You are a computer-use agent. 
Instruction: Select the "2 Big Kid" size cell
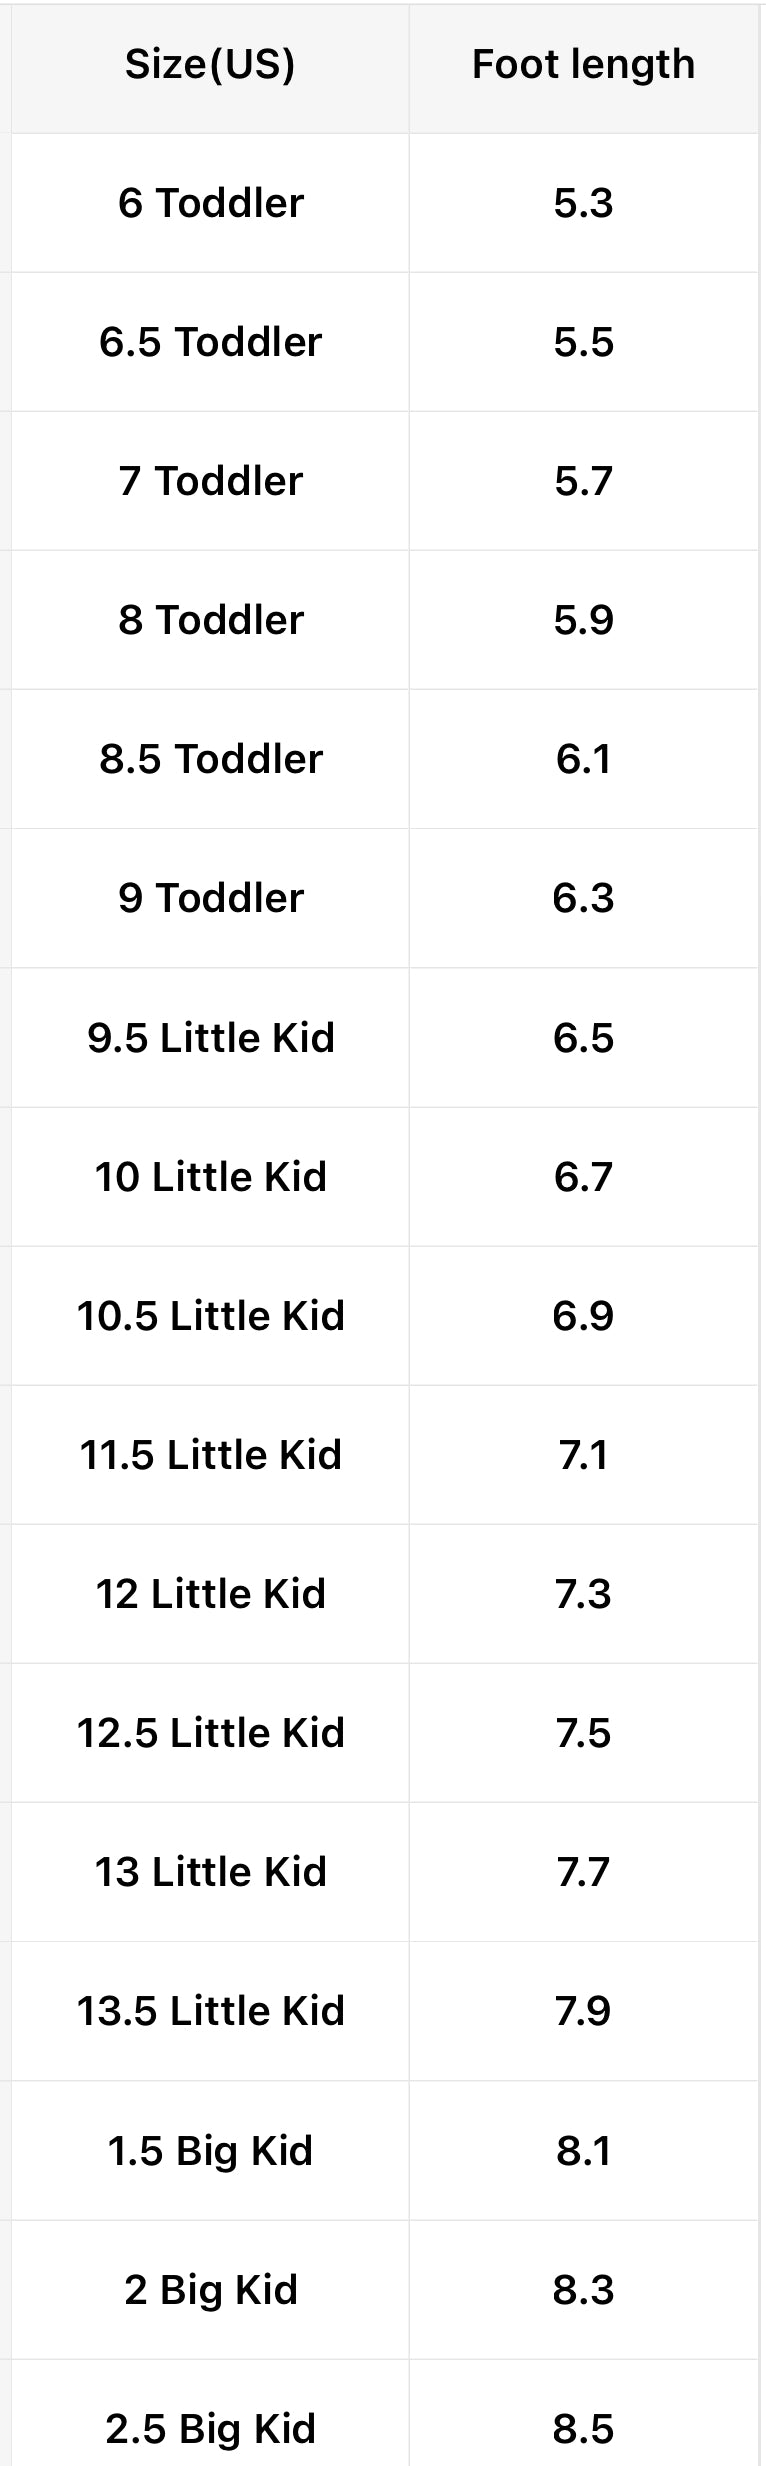pyautogui.click(x=210, y=2290)
